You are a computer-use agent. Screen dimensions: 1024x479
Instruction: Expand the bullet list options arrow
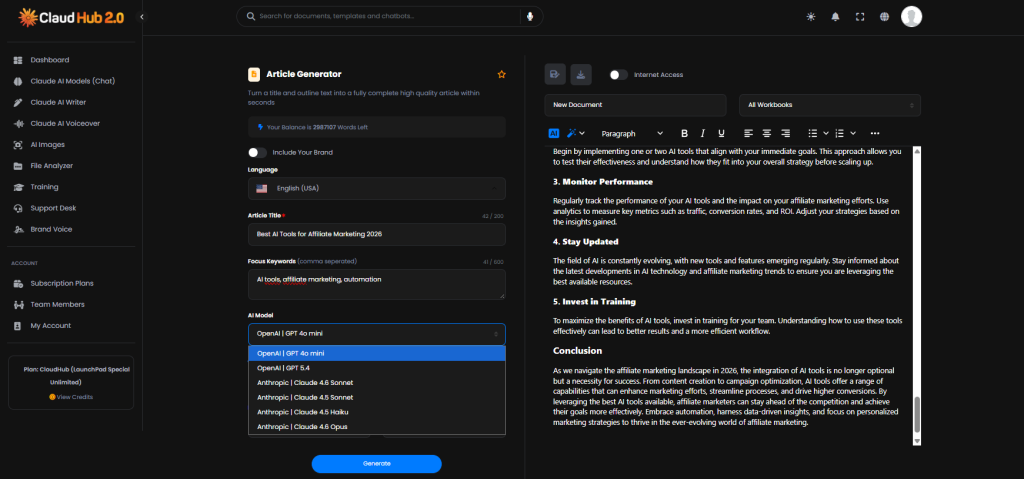point(825,133)
